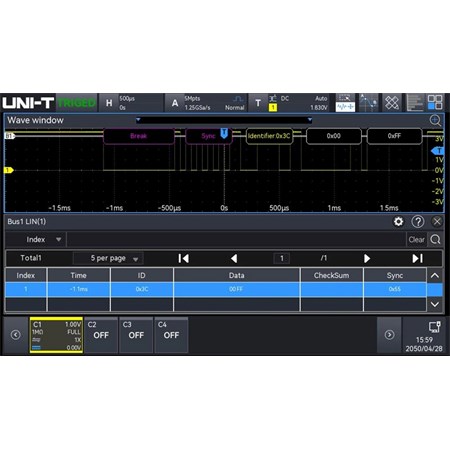Select the row 1 ID cell 0x3C
The height and width of the screenshot is (450, 450).
click(x=142, y=289)
